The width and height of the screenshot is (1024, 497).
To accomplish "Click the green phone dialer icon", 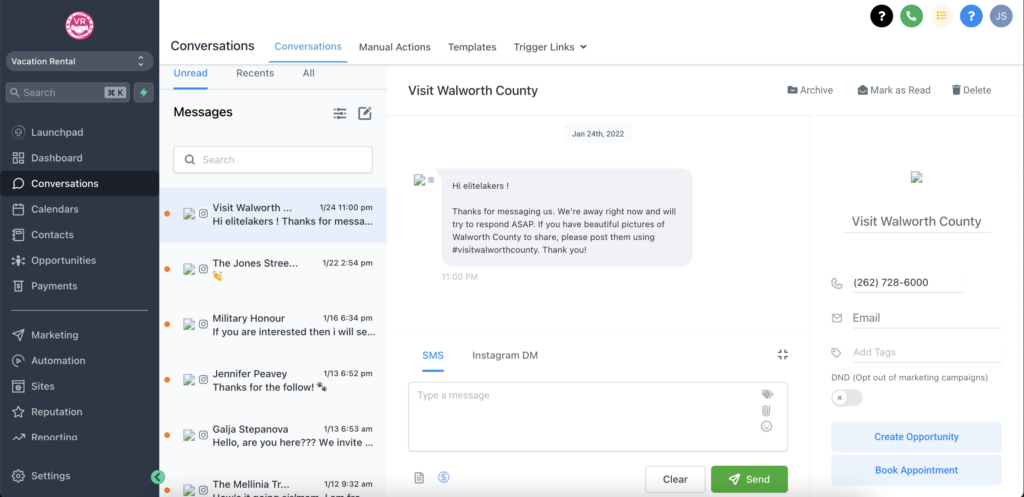I will point(911,16).
